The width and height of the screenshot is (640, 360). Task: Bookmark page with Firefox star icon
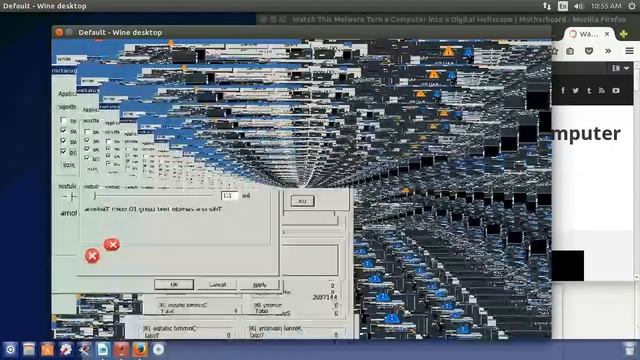pos(555,51)
